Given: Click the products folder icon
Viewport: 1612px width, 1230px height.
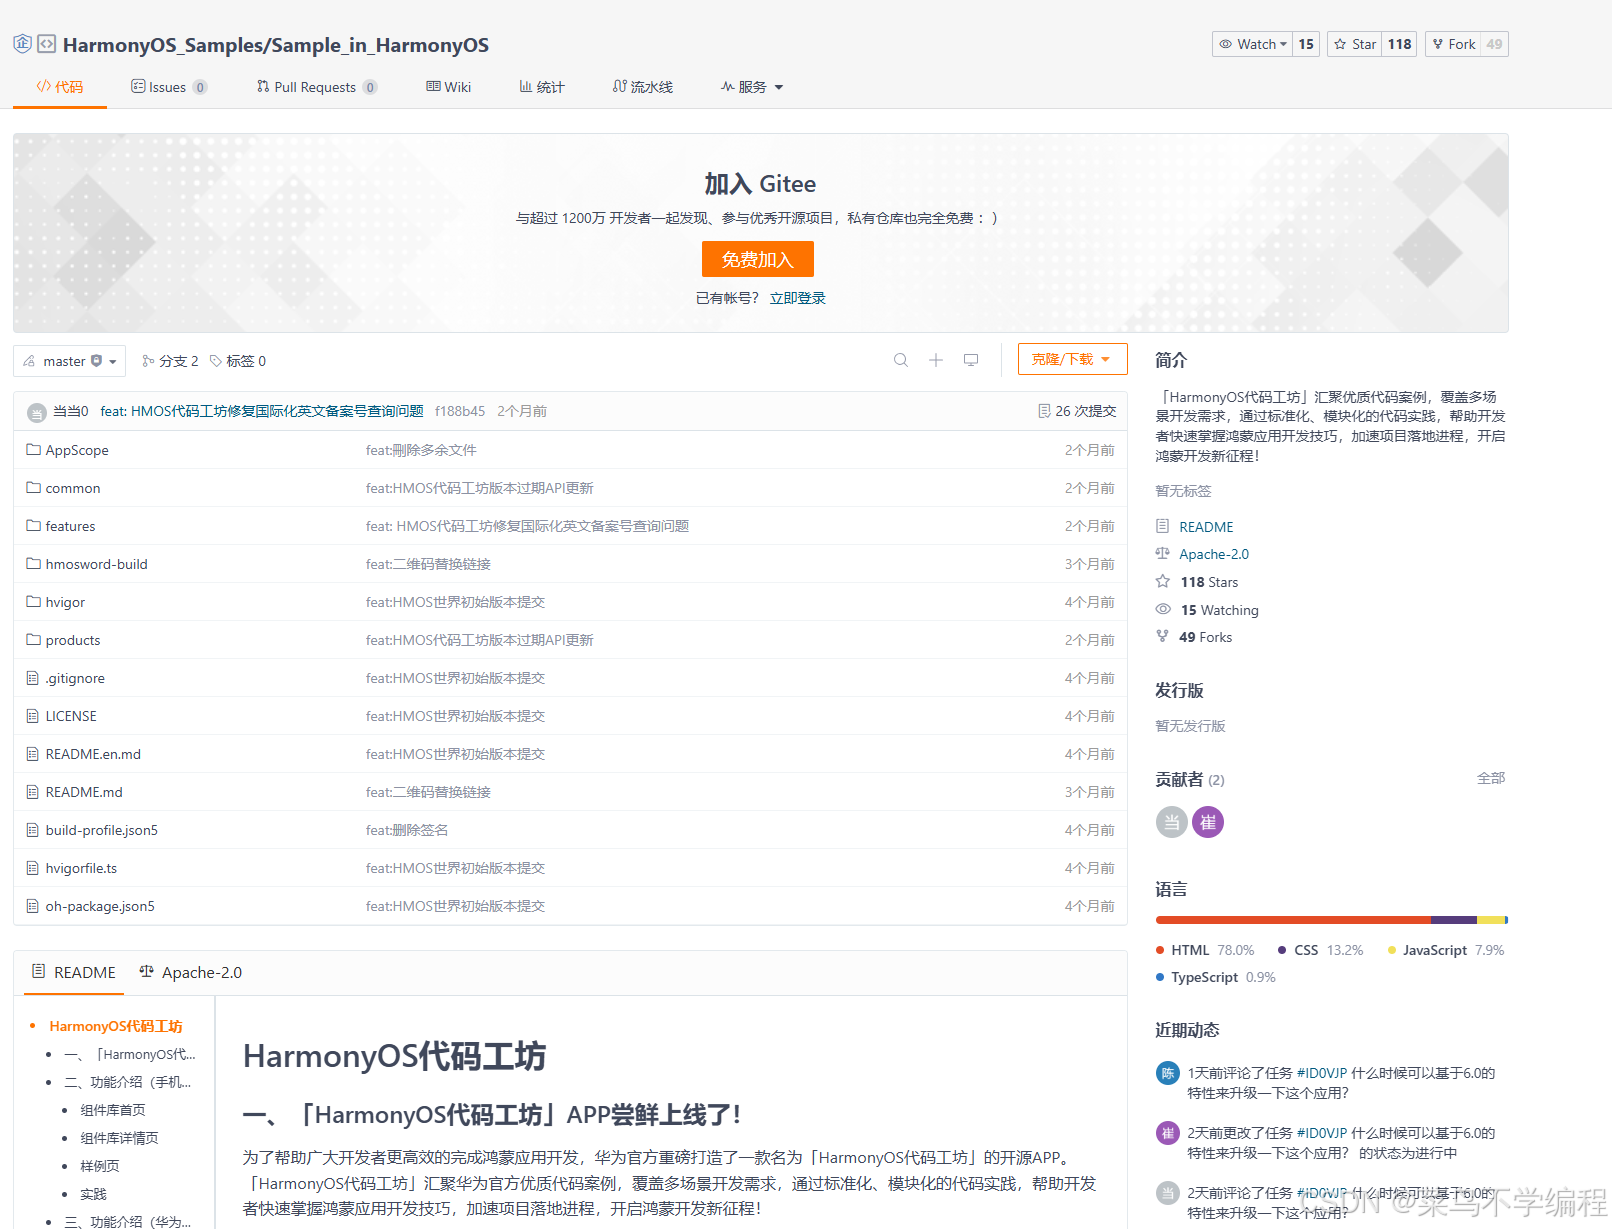Looking at the screenshot, I should [33, 640].
